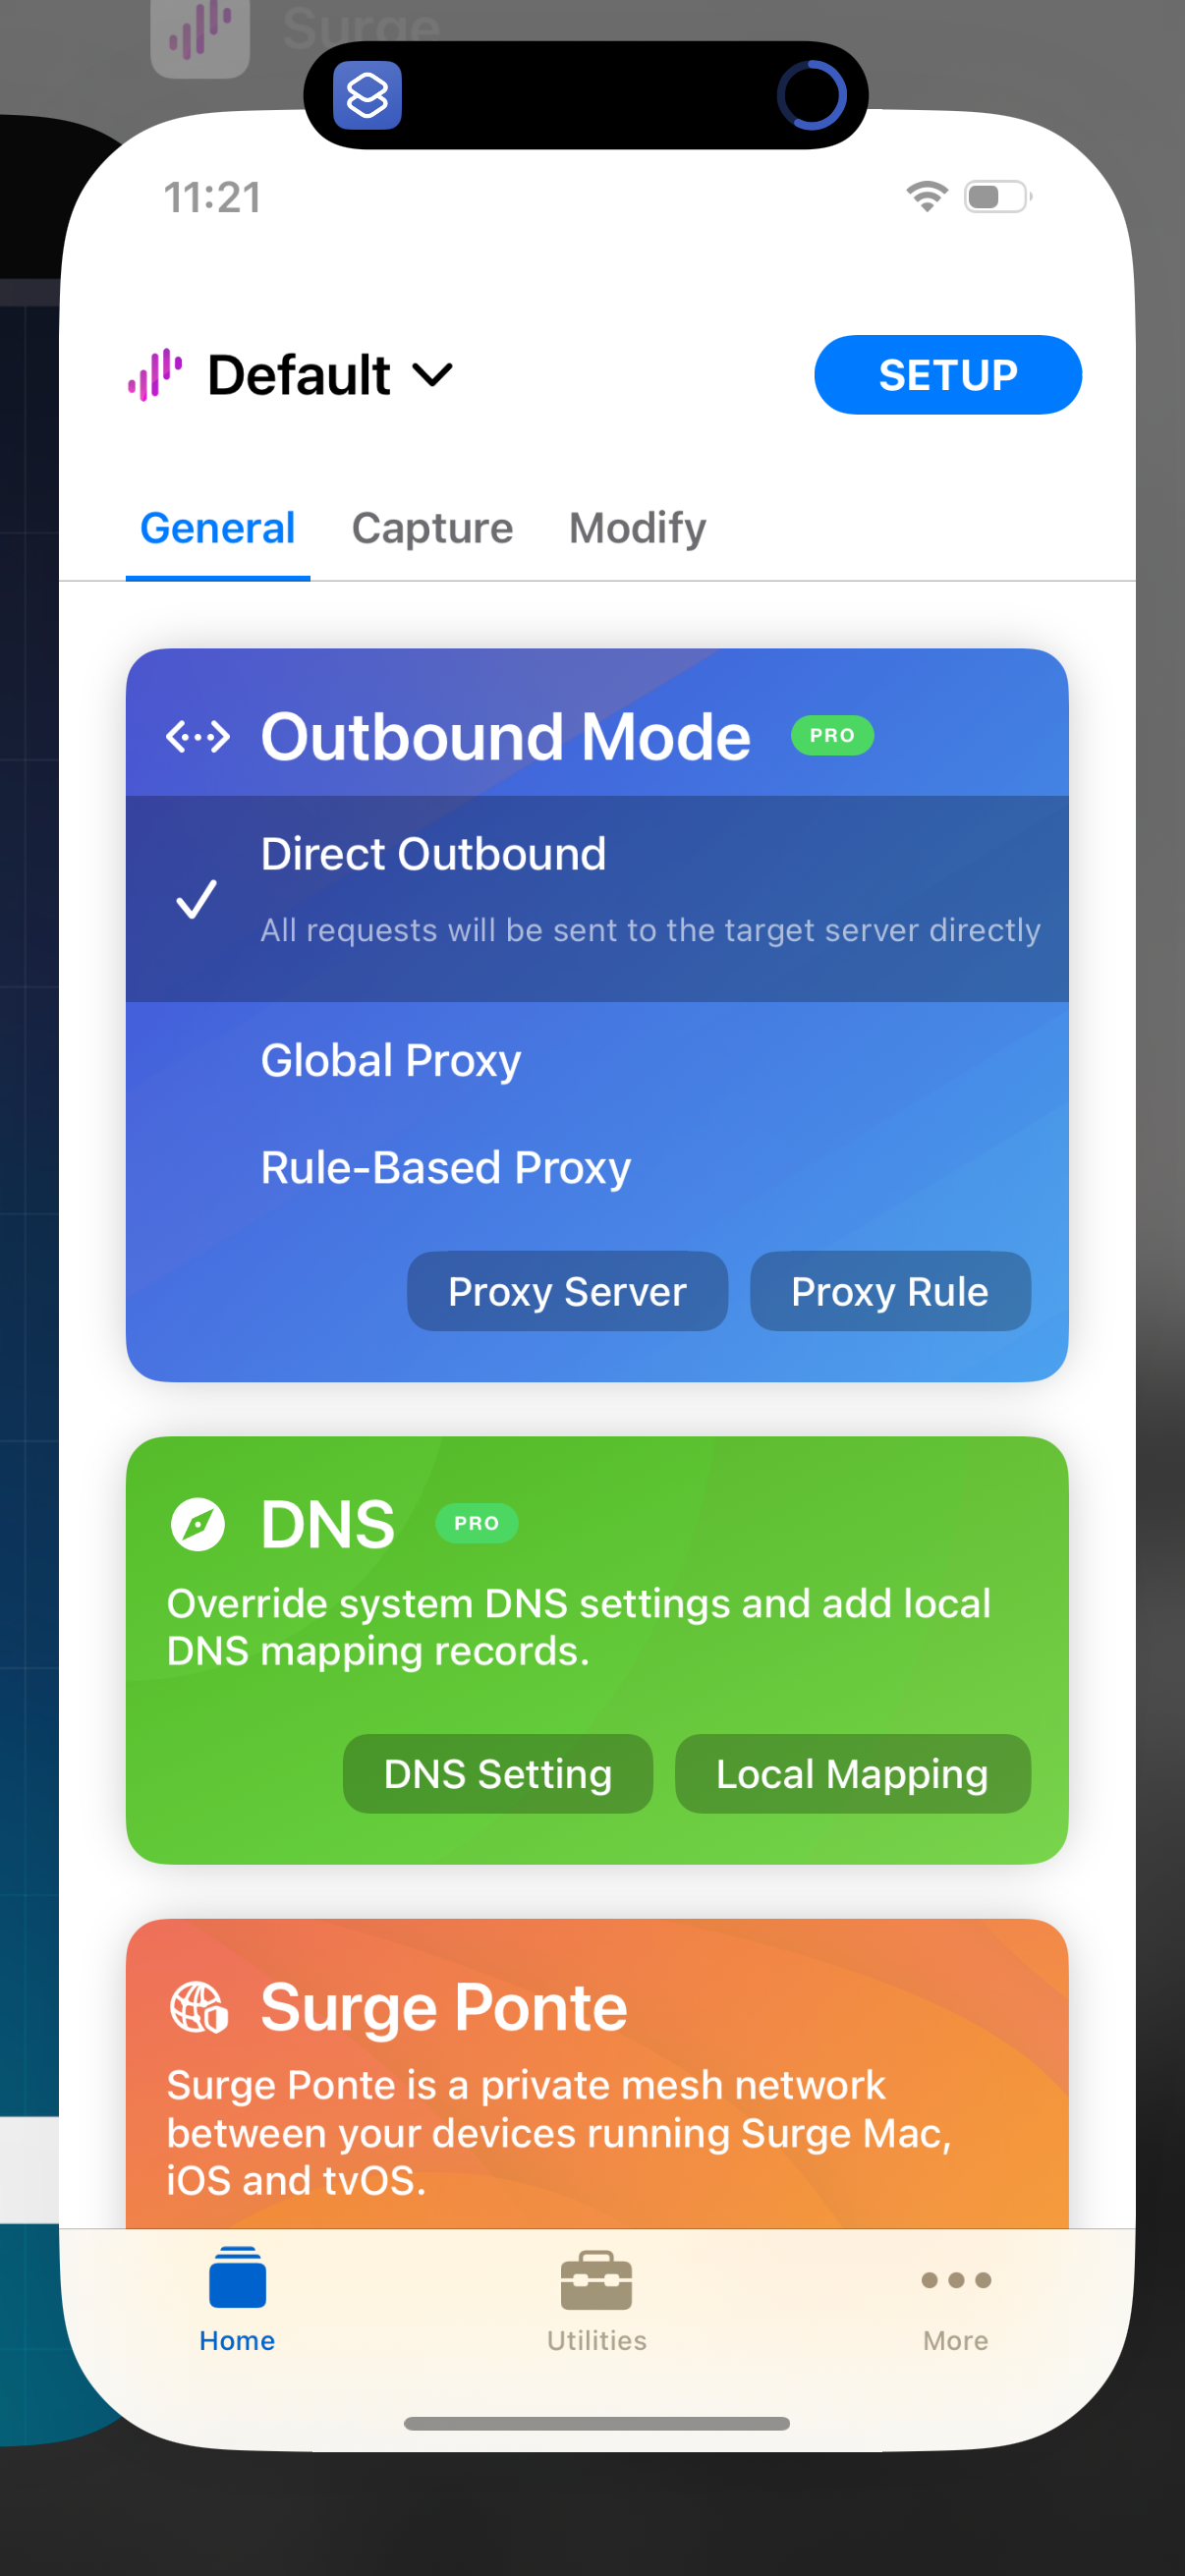Tap the checkmark beside Direct Outbound
Screen dimensions: 1185x2576
196,899
